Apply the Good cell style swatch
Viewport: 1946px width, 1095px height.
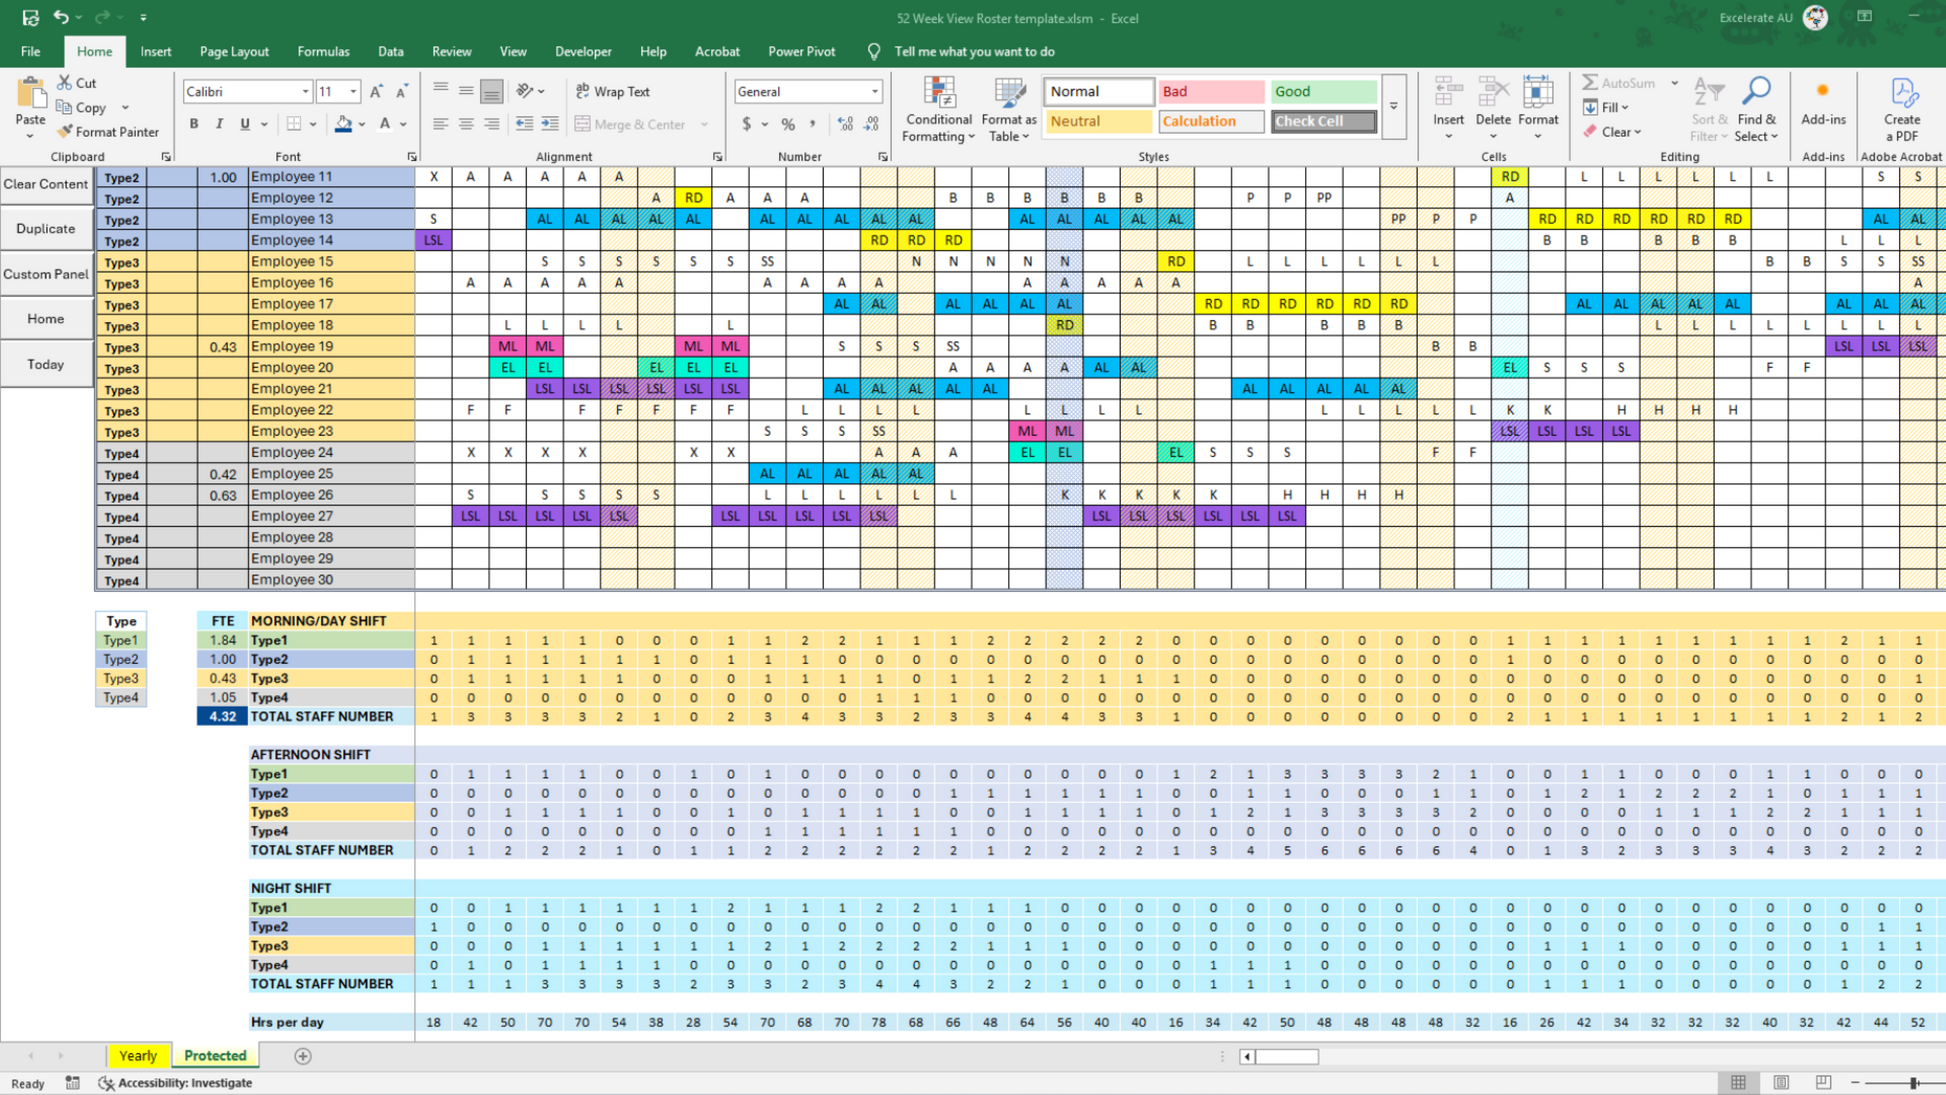pyautogui.click(x=1322, y=91)
